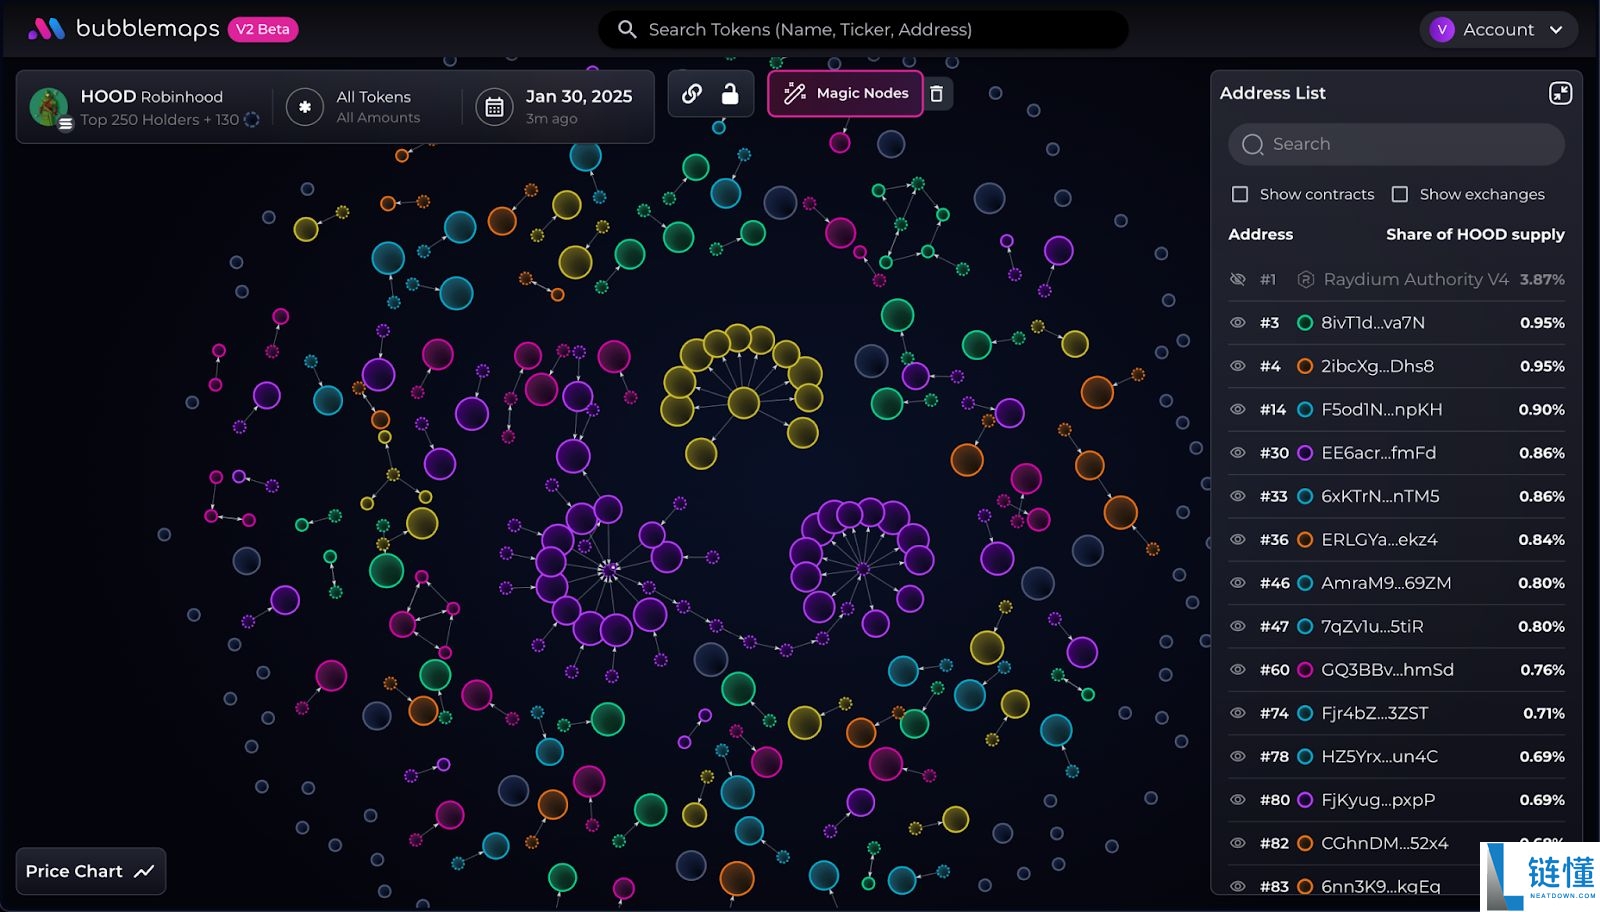Hide address #3 8ivT1d...va7N

[x=1238, y=323]
